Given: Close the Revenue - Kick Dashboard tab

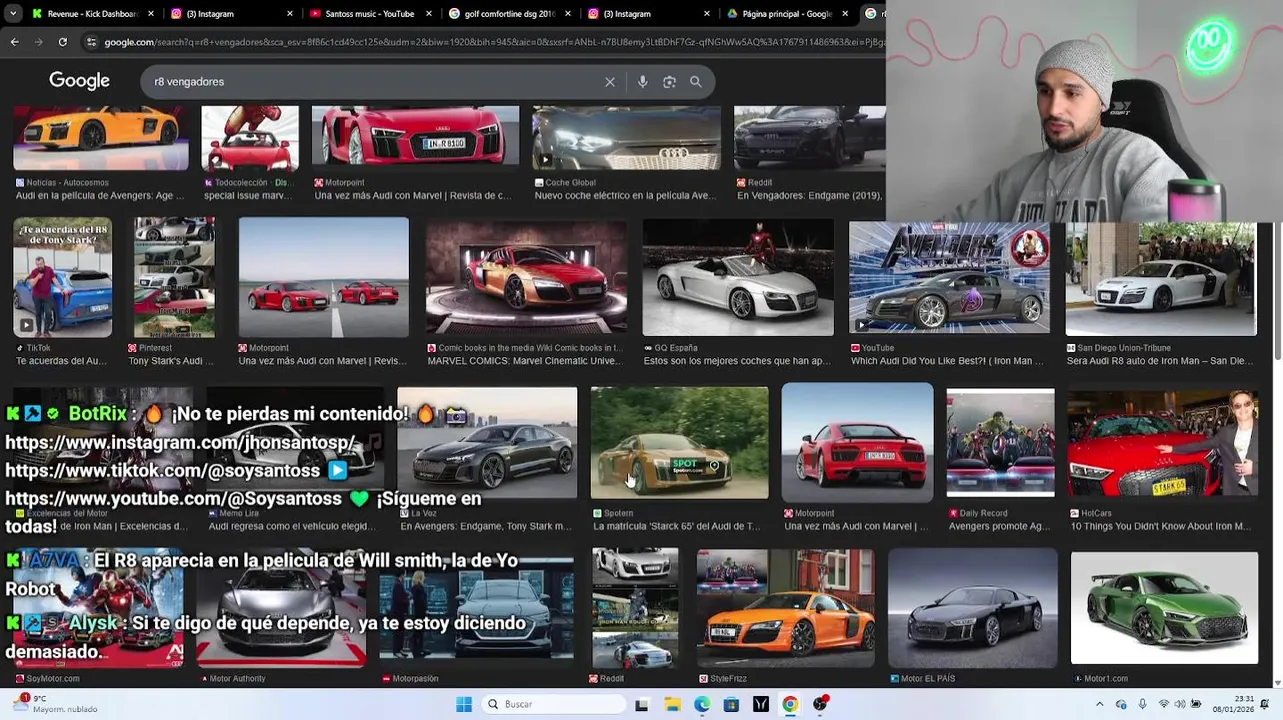Looking at the screenshot, I should [152, 14].
